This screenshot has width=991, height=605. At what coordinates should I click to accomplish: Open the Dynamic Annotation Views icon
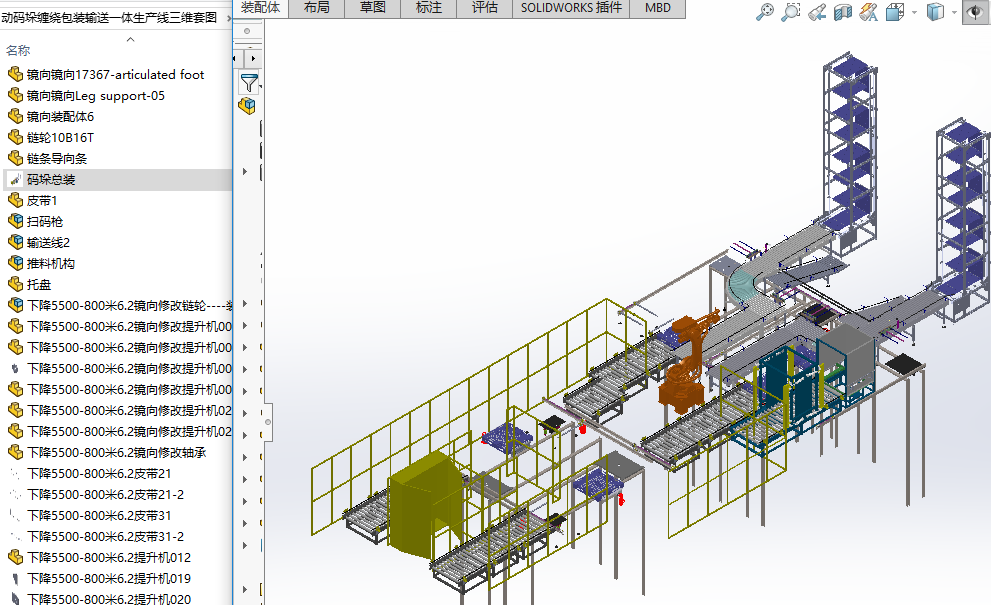pyautogui.click(x=868, y=12)
